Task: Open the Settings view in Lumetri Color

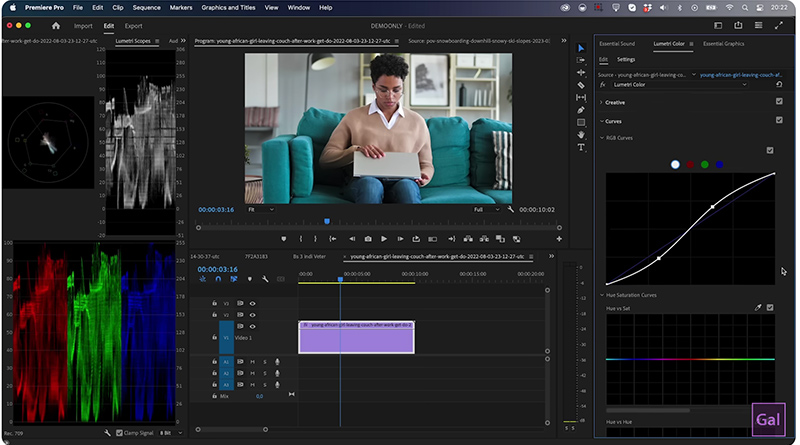Action: tap(625, 59)
